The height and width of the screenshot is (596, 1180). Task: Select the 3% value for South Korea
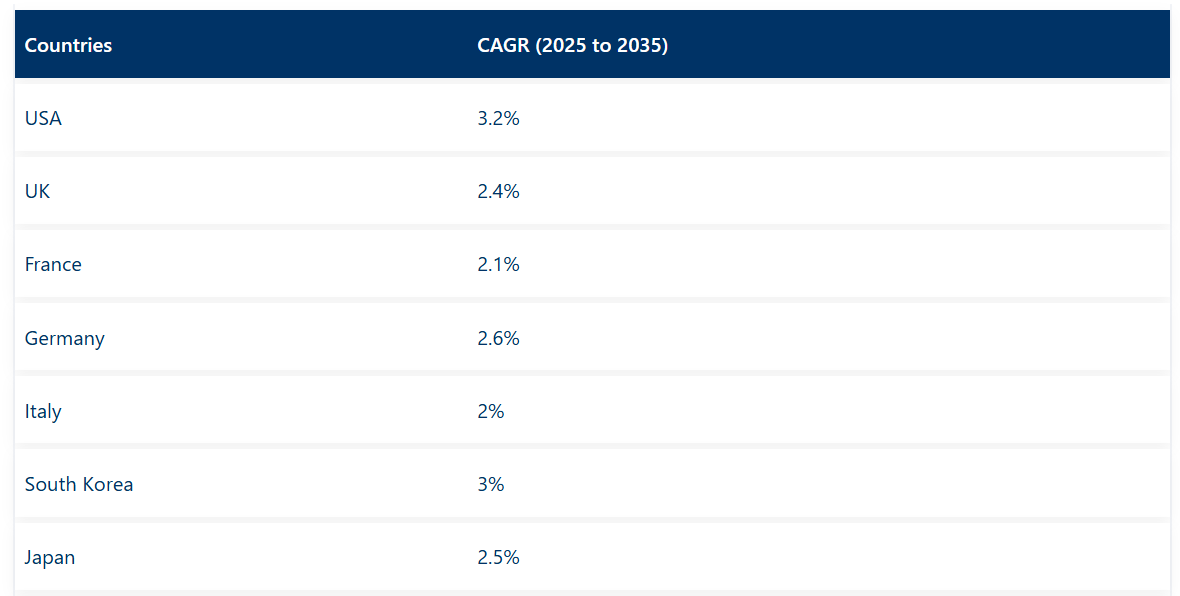pos(490,484)
